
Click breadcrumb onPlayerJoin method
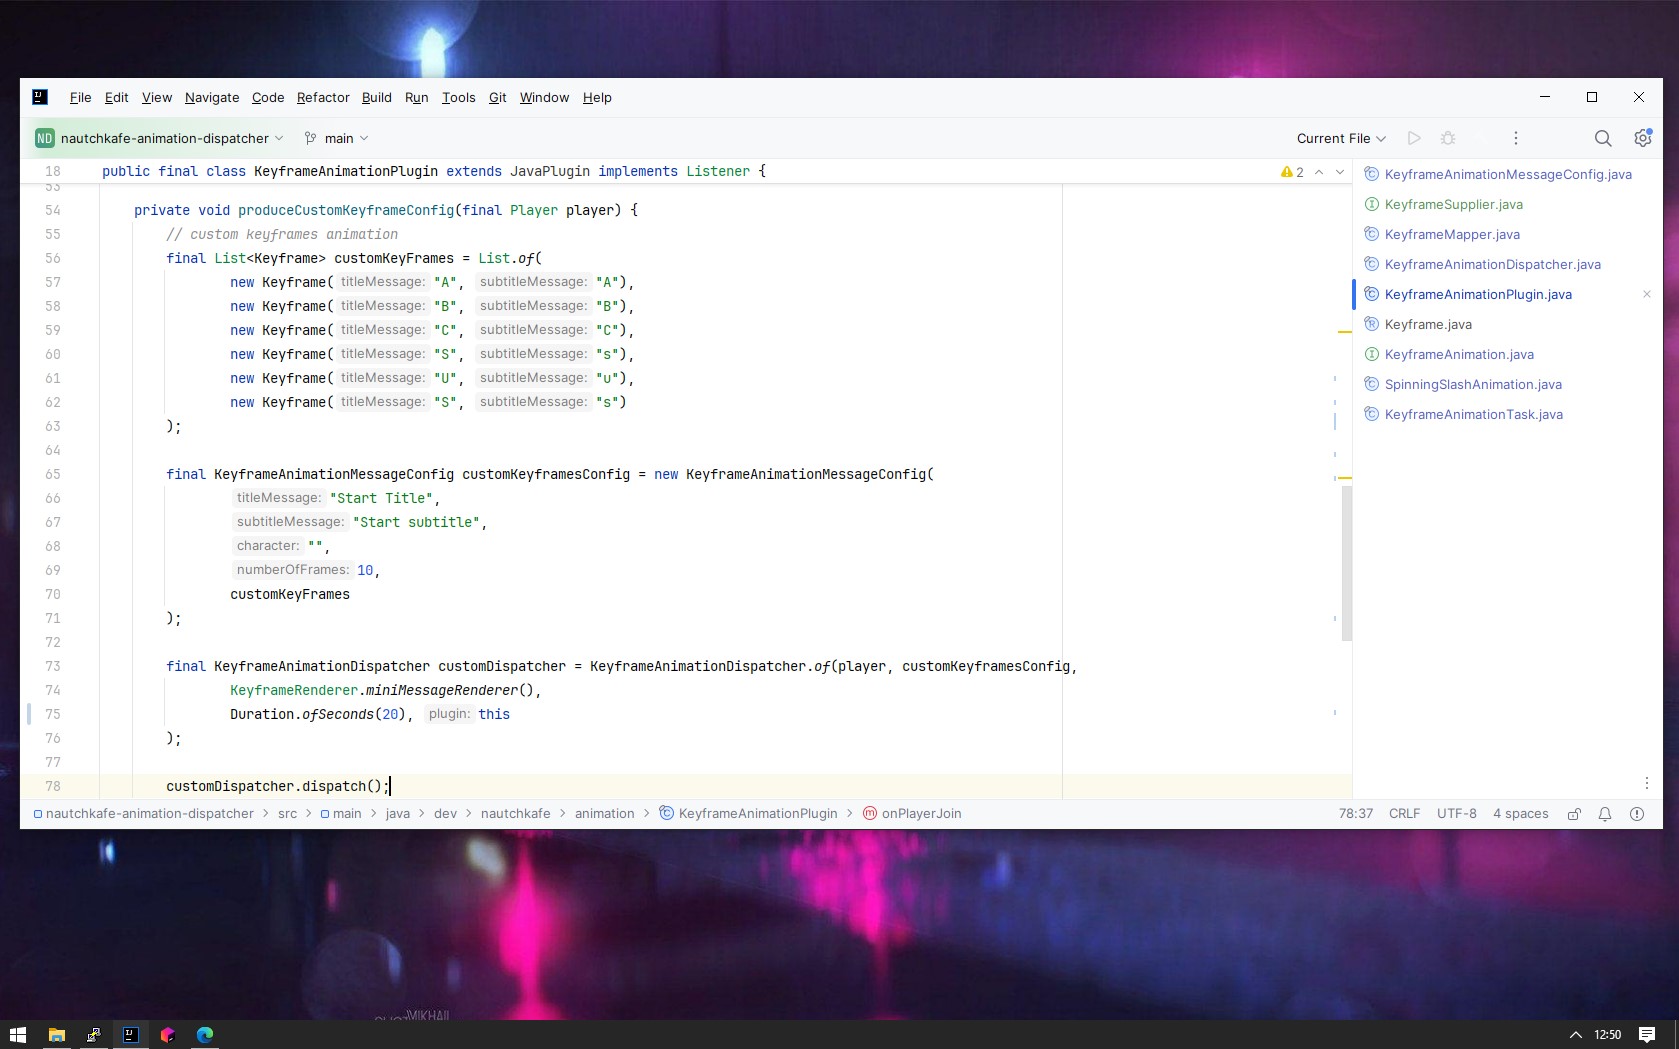[x=912, y=814]
